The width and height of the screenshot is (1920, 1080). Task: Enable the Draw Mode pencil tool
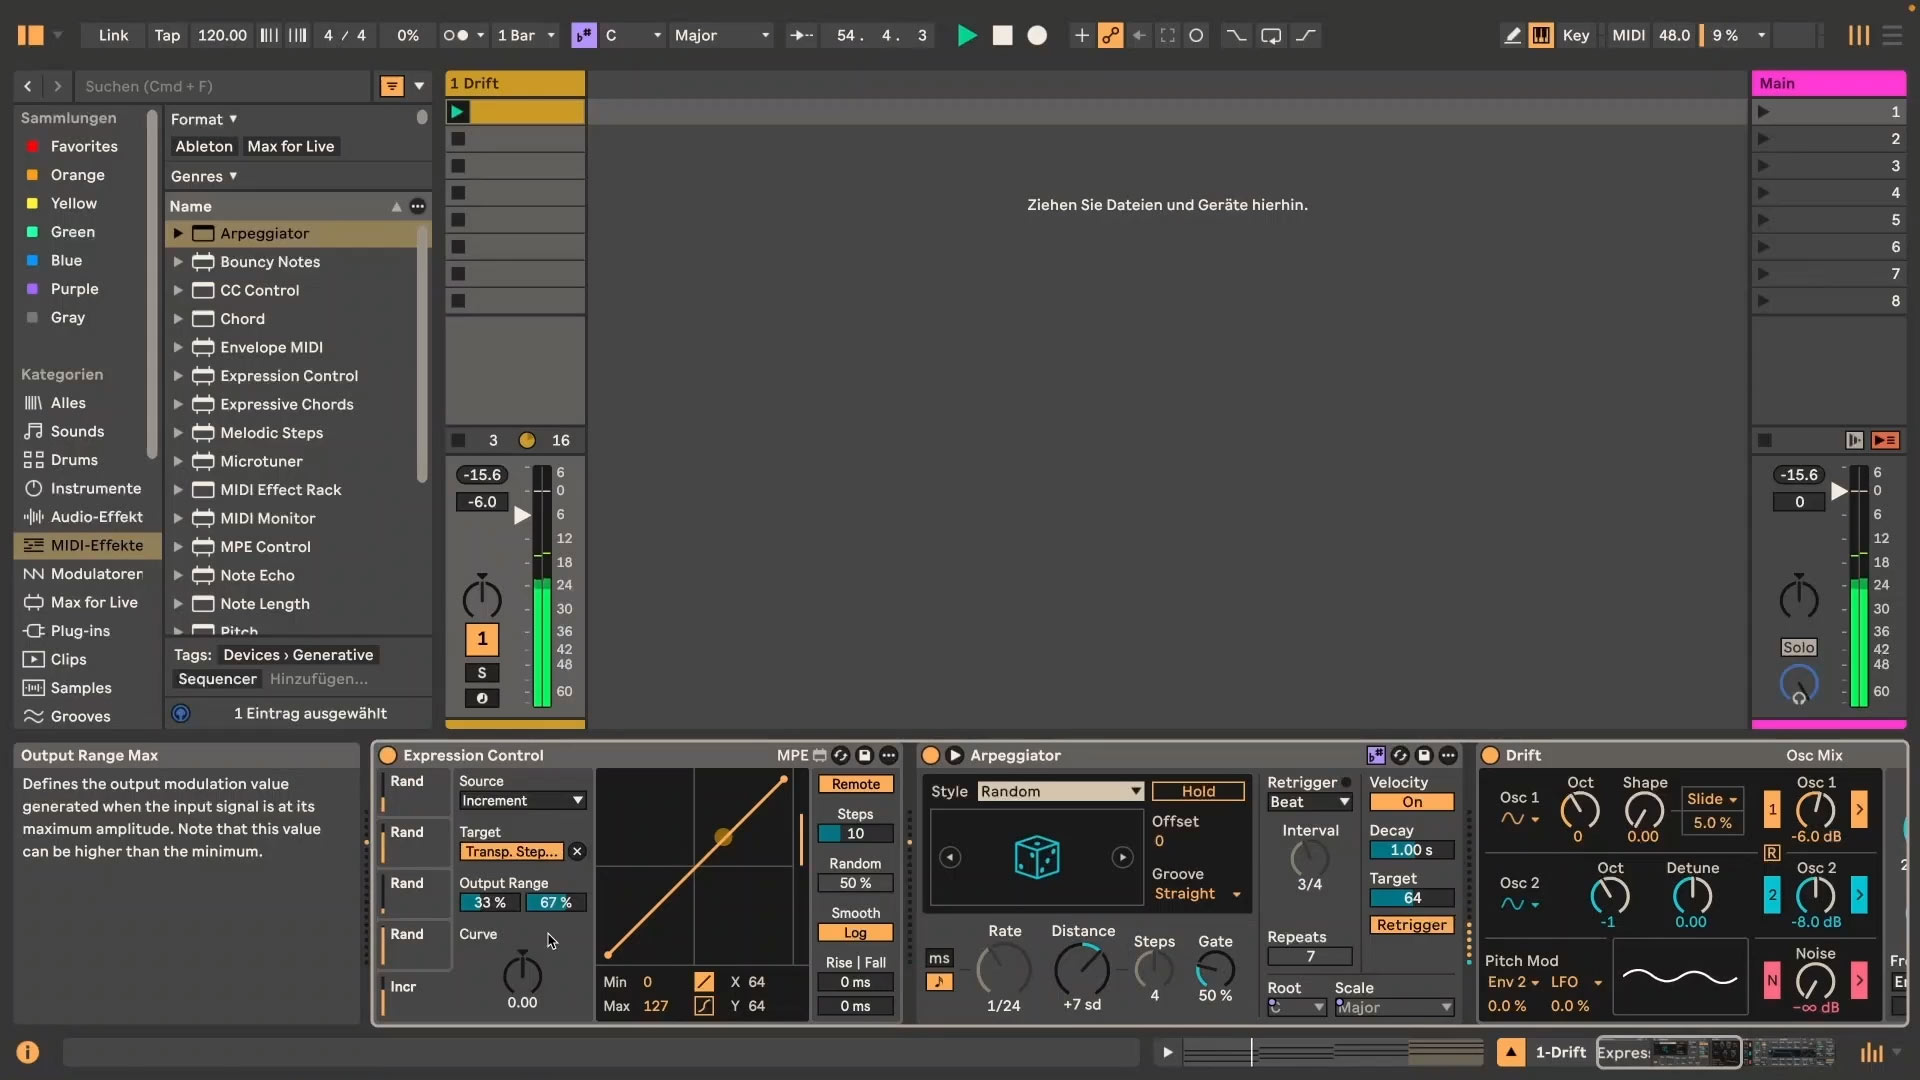click(x=1511, y=35)
